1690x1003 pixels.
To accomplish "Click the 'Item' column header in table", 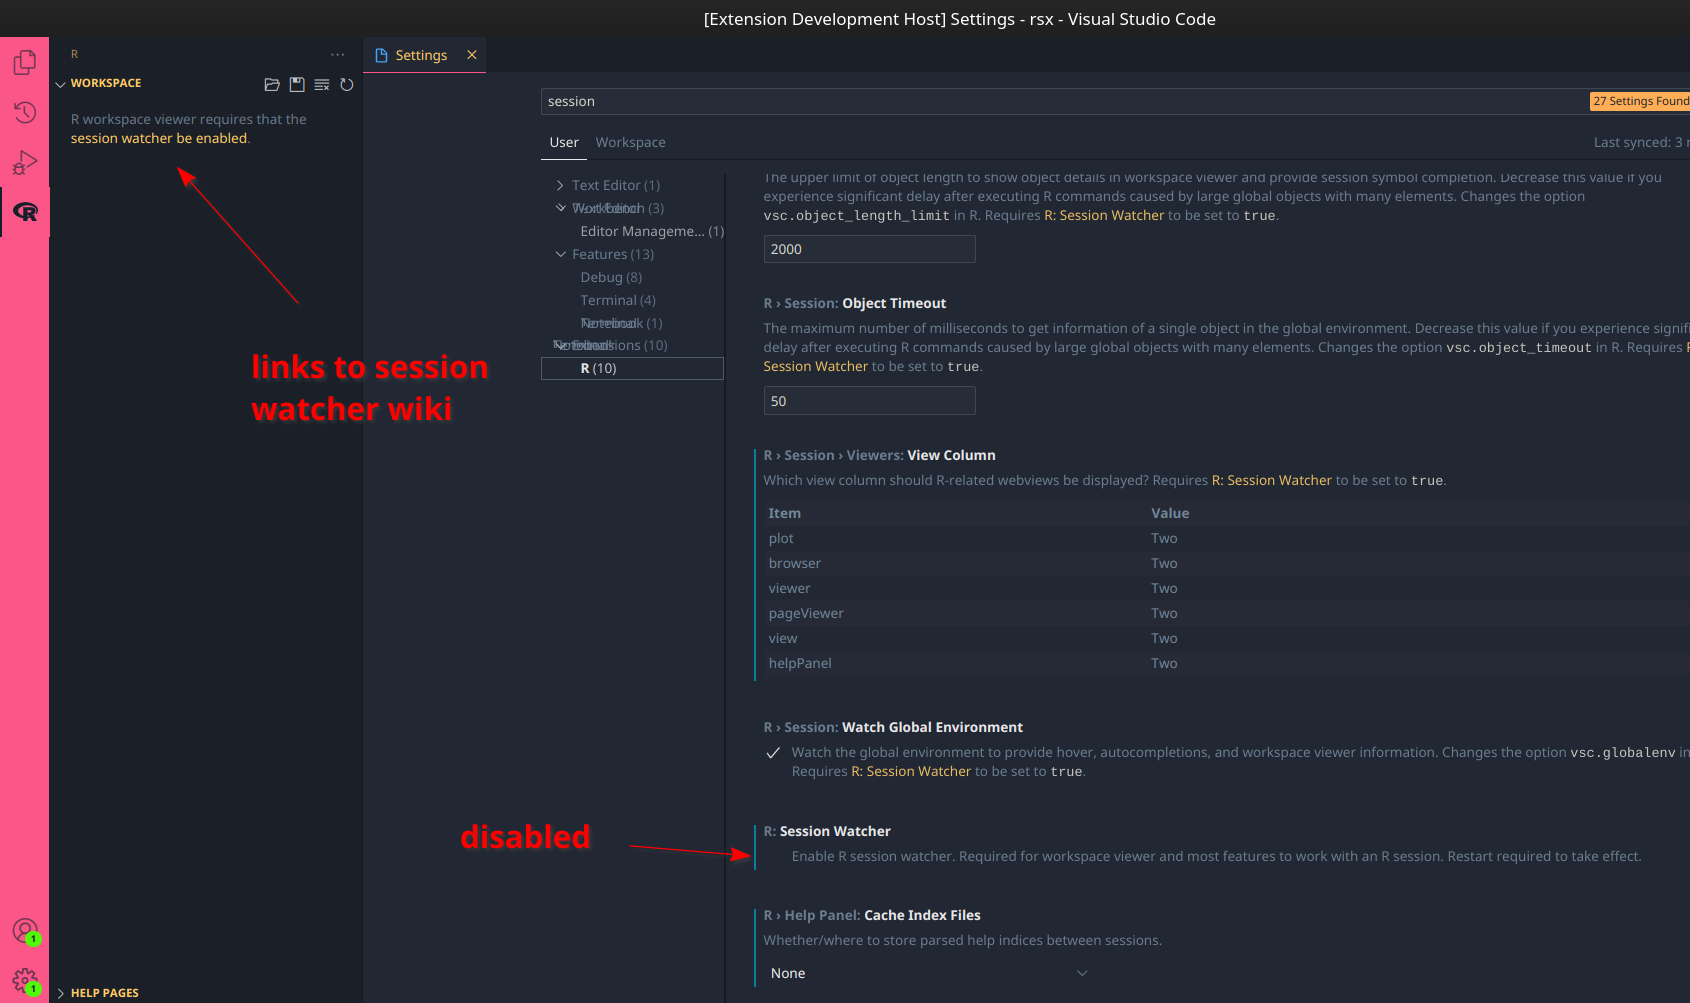I will click(784, 513).
